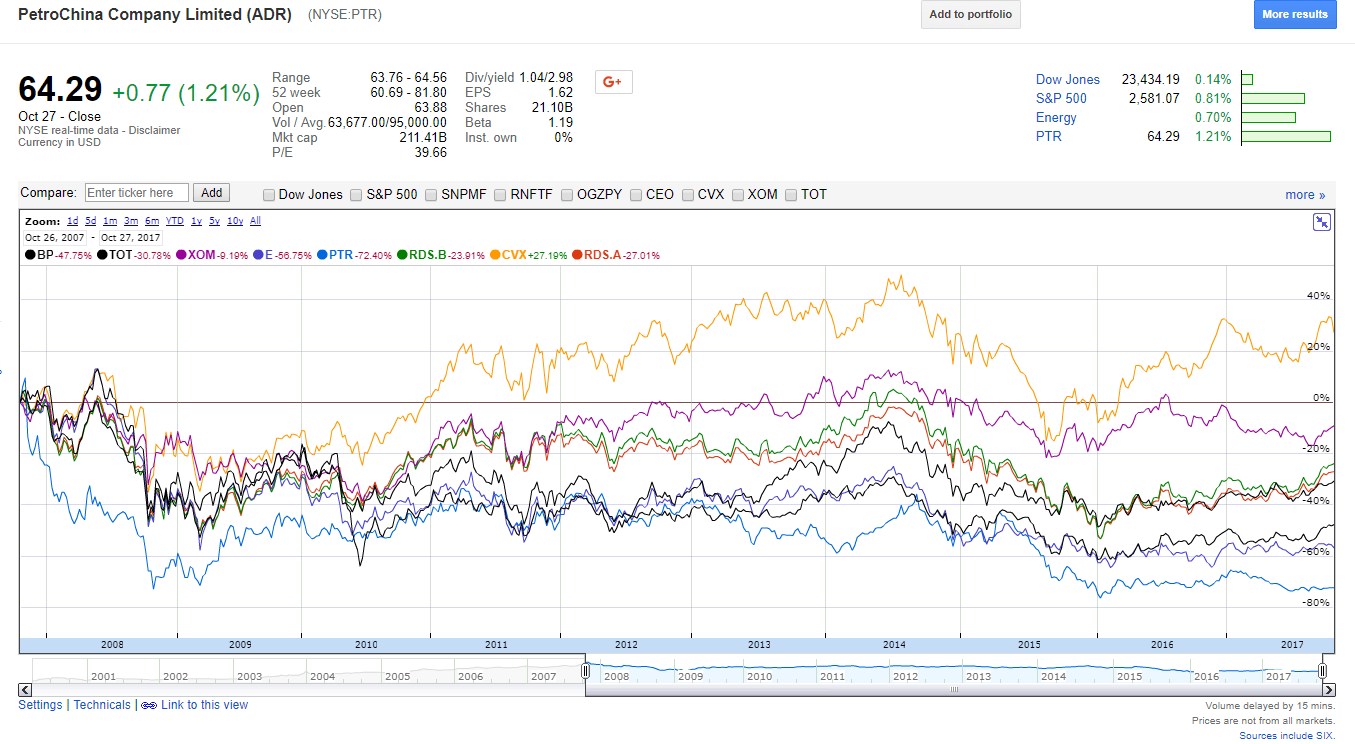Screen dimensions: 1355x744
Task: Click the left arrow of the chart scrollbar
Action: tap(25, 689)
